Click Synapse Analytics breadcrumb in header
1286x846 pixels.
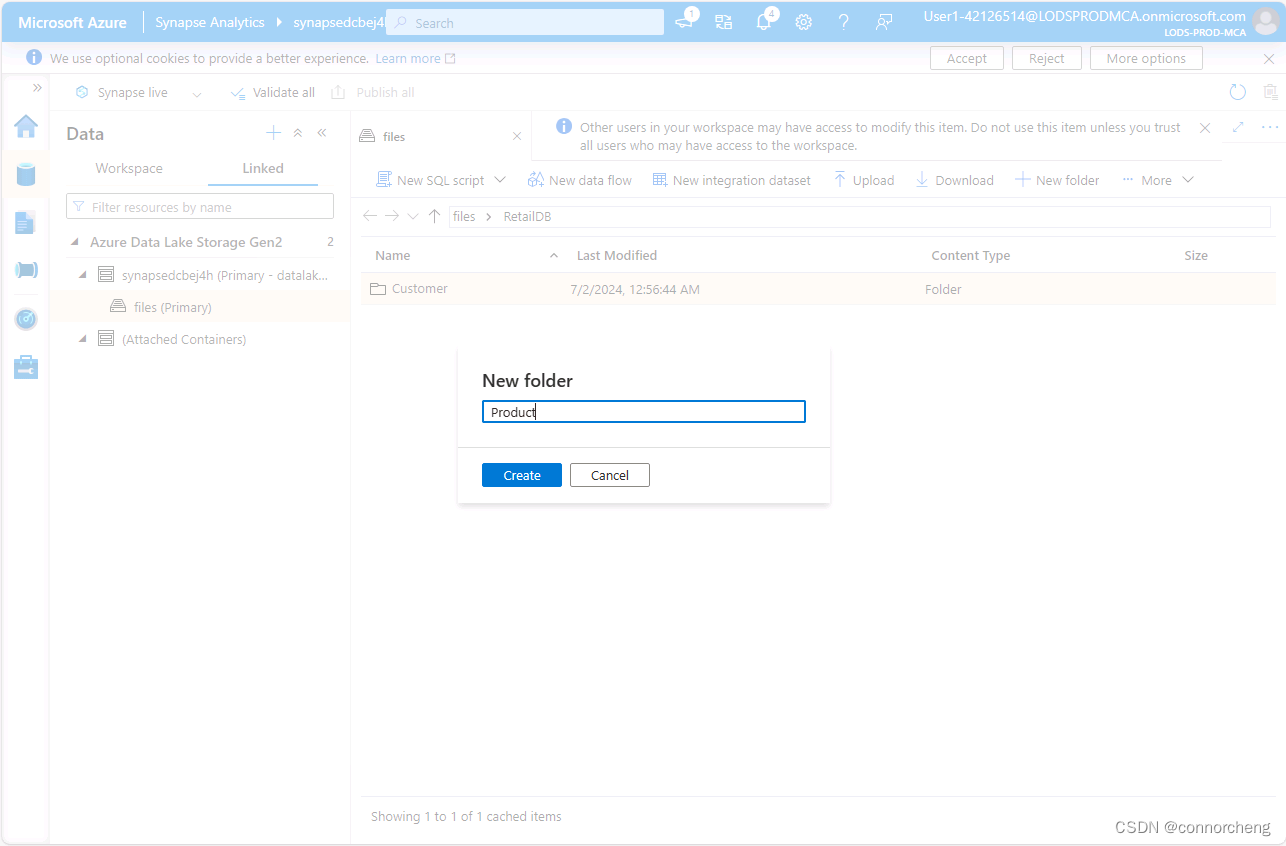210,22
